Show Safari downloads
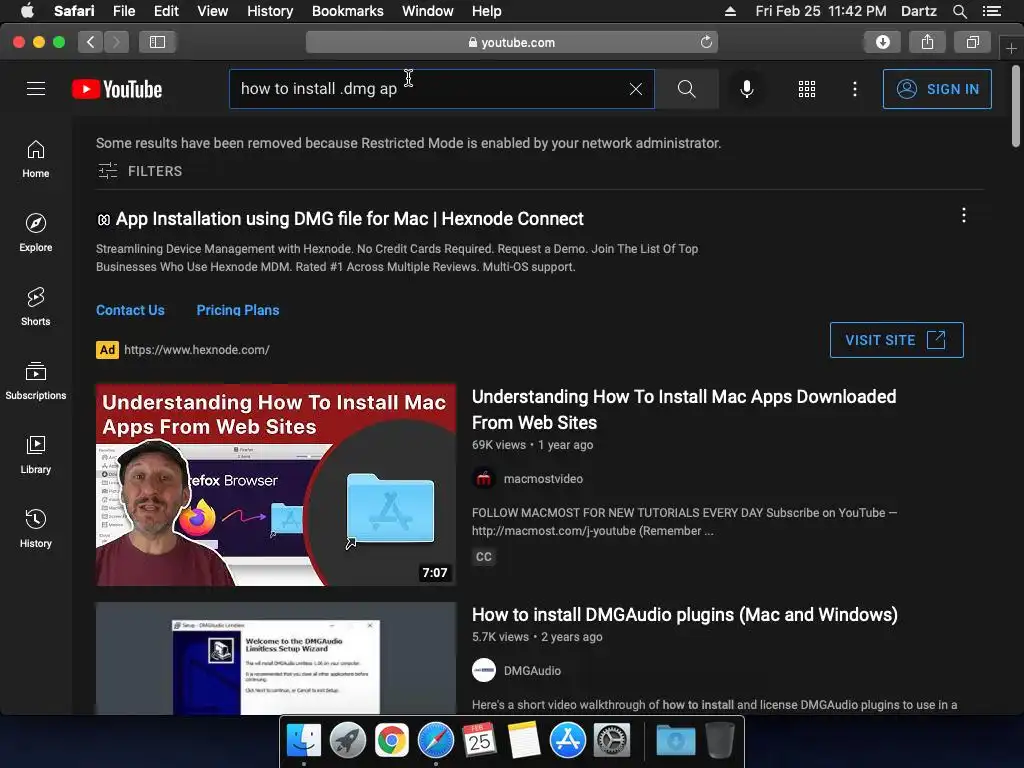 pos(882,42)
